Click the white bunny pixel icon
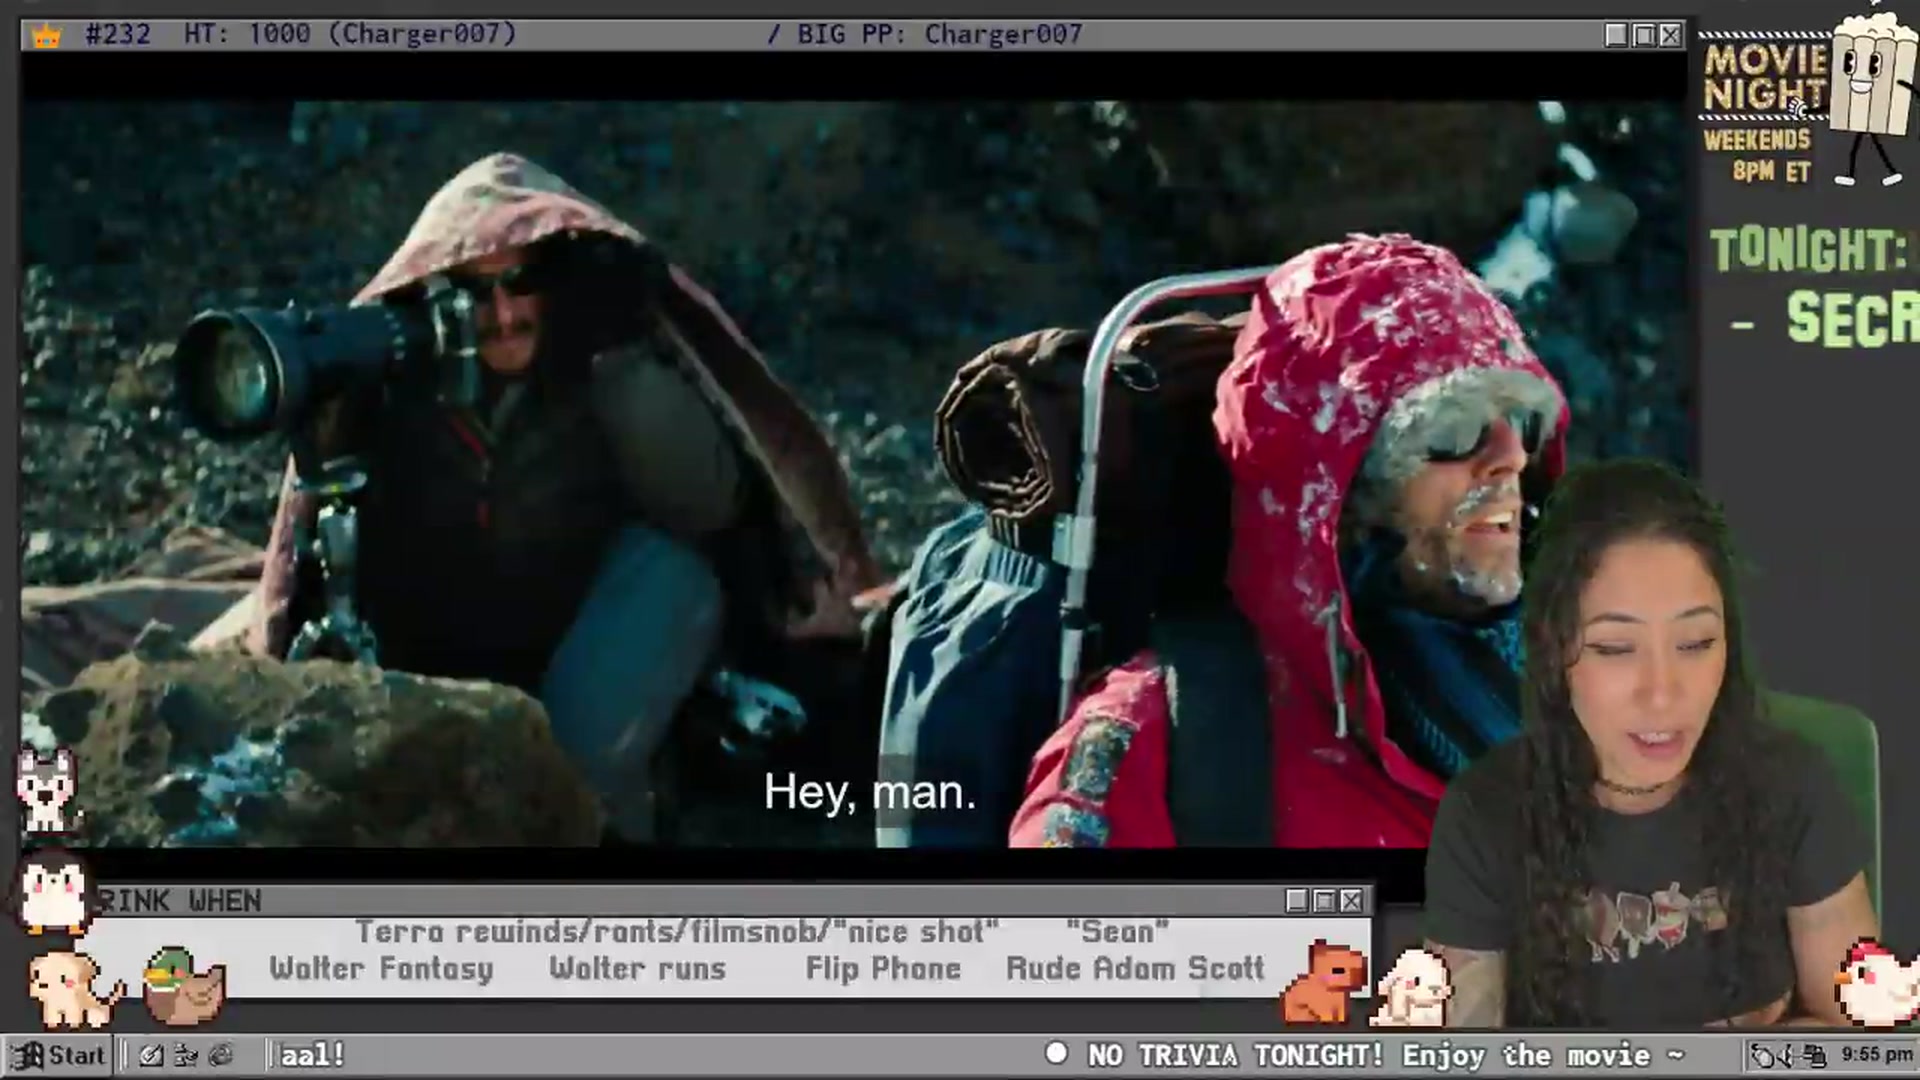 pyautogui.click(x=1412, y=988)
